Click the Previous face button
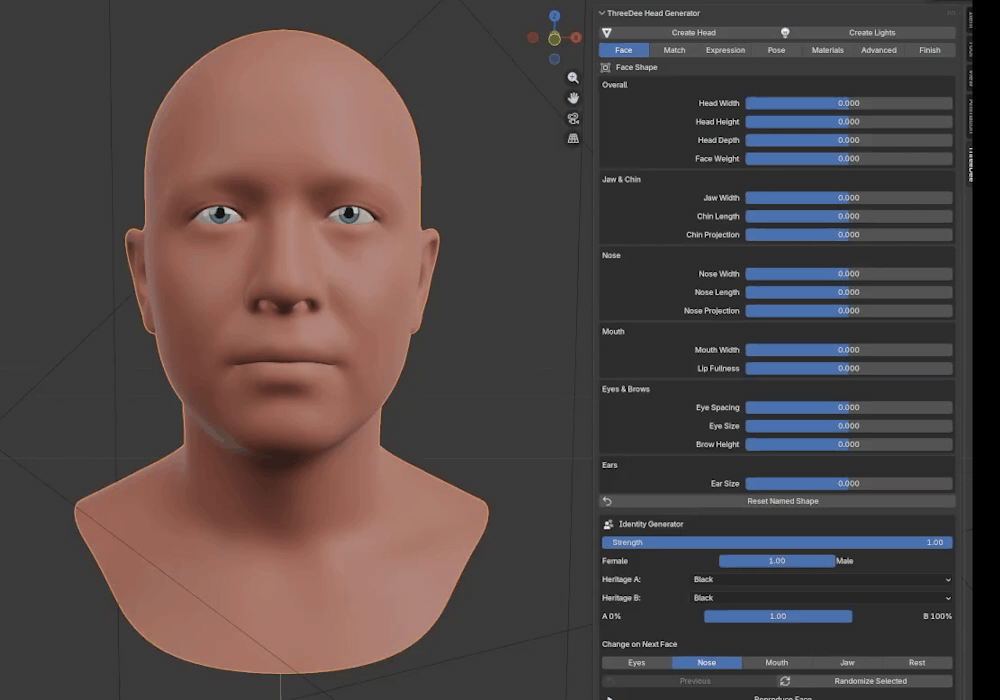This screenshot has height=700, width=1000. pyautogui.click(x=689, y=681)
